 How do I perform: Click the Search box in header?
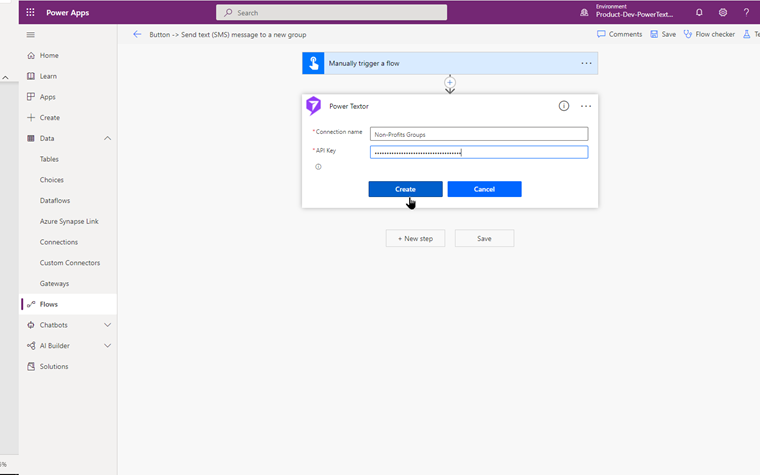point(332,13)
